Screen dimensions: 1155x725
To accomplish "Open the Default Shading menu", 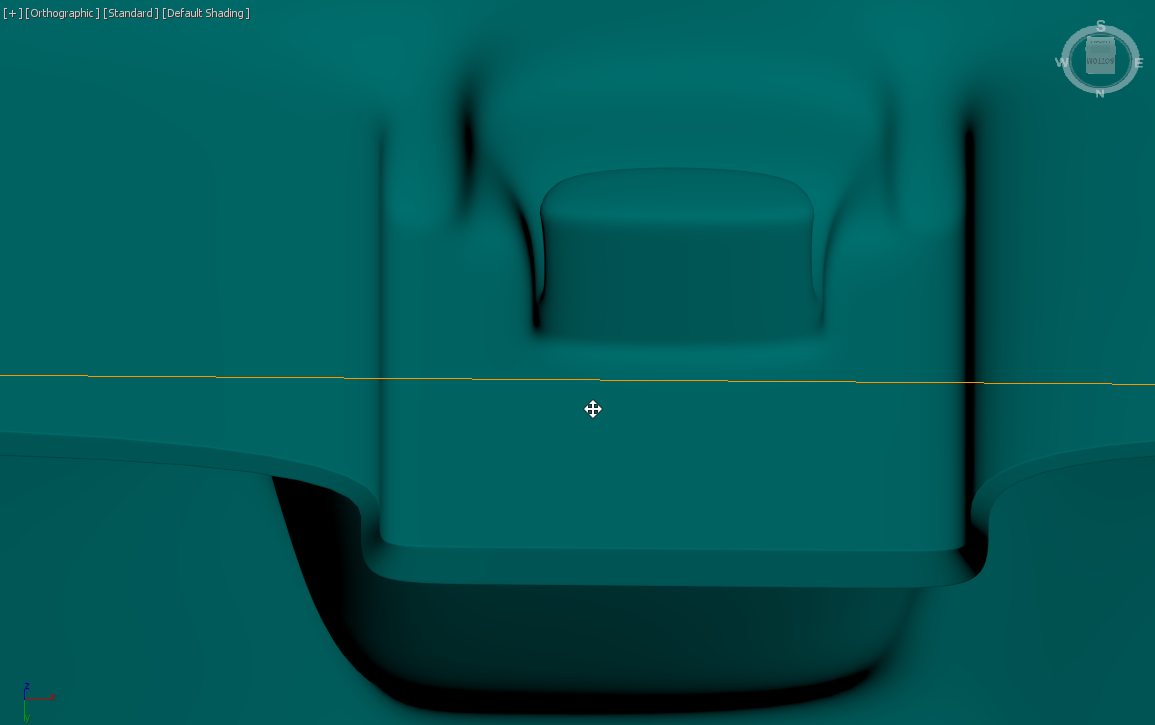I will click(x=205, y=13).
